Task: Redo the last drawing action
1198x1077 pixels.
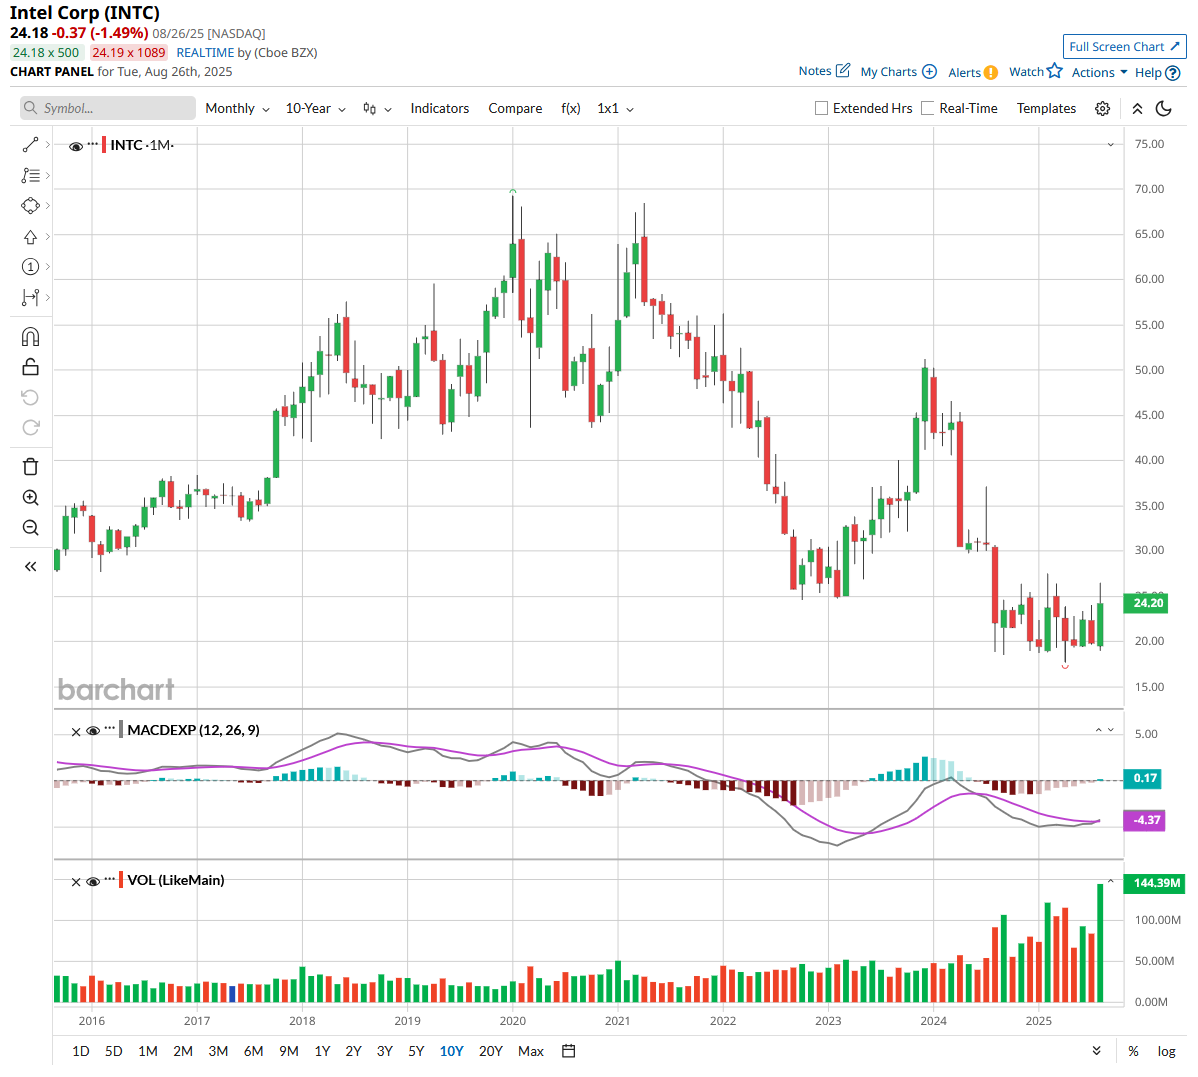Action: pyautogui.click(x=31, y=428)
